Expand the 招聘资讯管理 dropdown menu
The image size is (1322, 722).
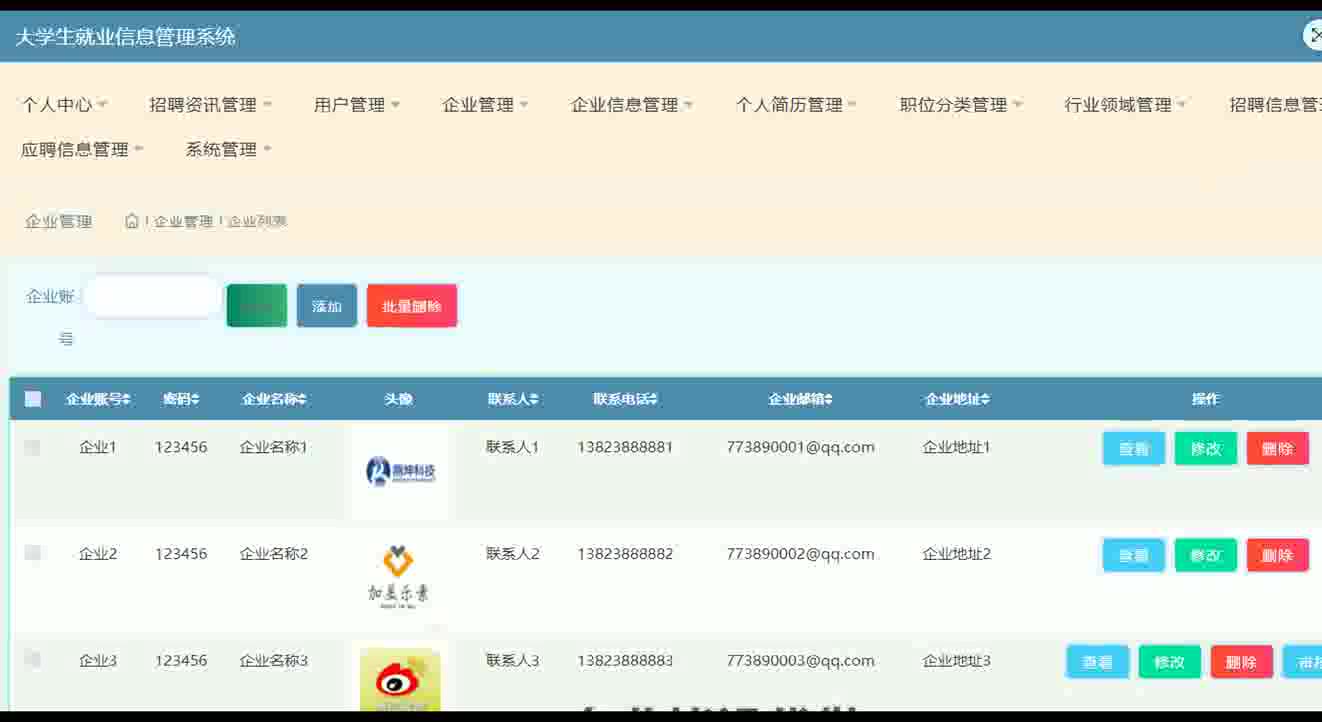(x=211, y=104)
